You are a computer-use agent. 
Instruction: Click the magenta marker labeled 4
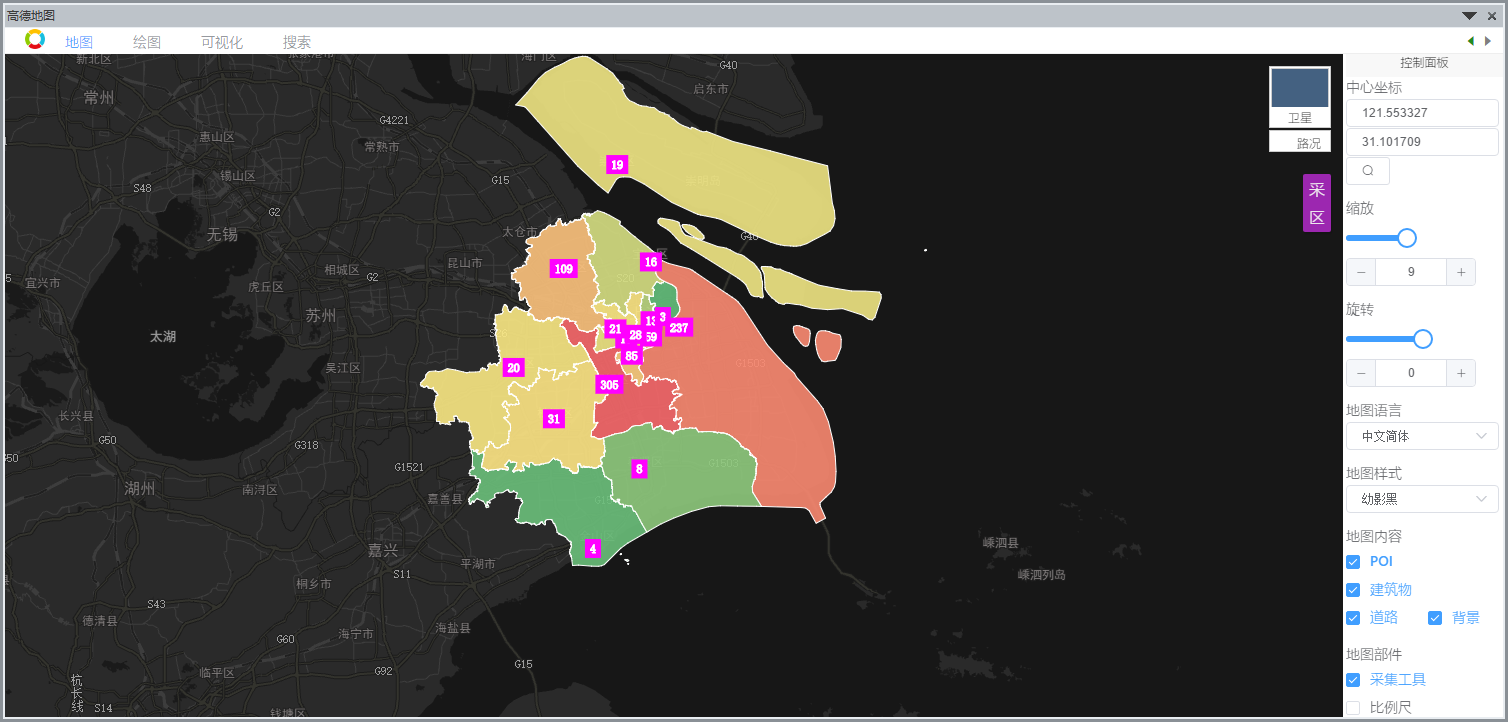point(593,549)
